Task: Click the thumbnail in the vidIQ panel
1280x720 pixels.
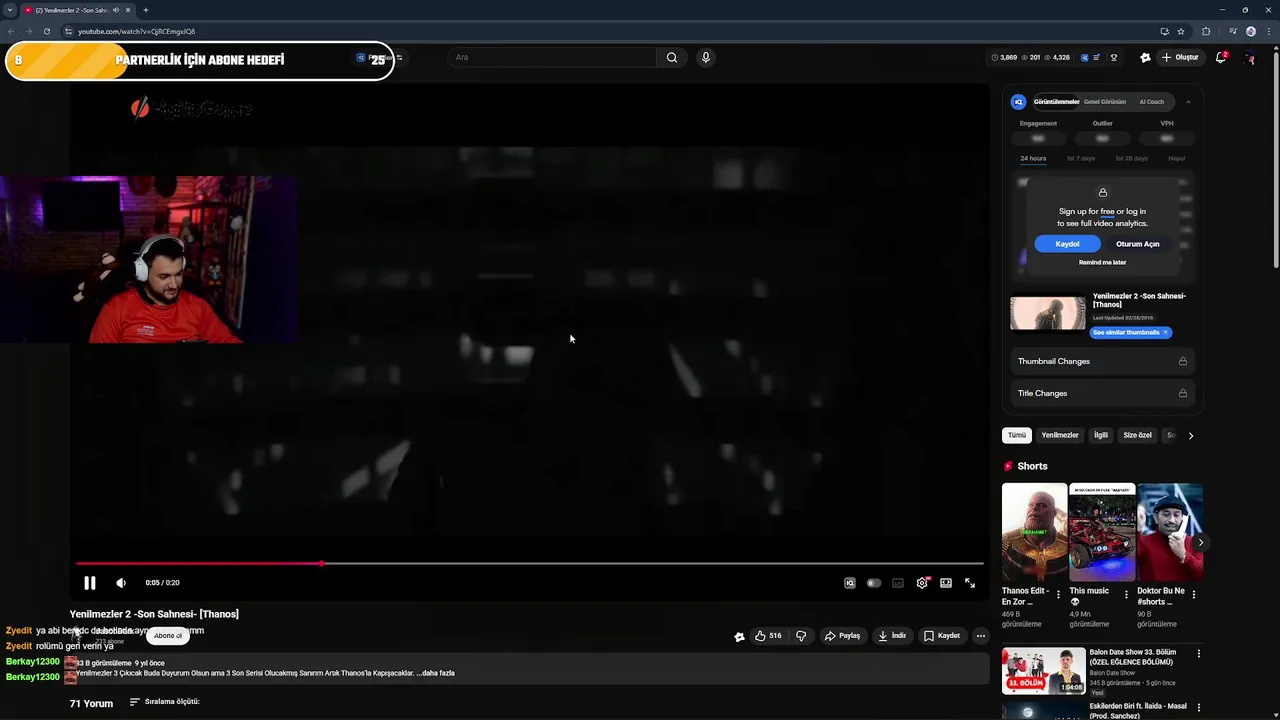Action: tap(1048, 313)
